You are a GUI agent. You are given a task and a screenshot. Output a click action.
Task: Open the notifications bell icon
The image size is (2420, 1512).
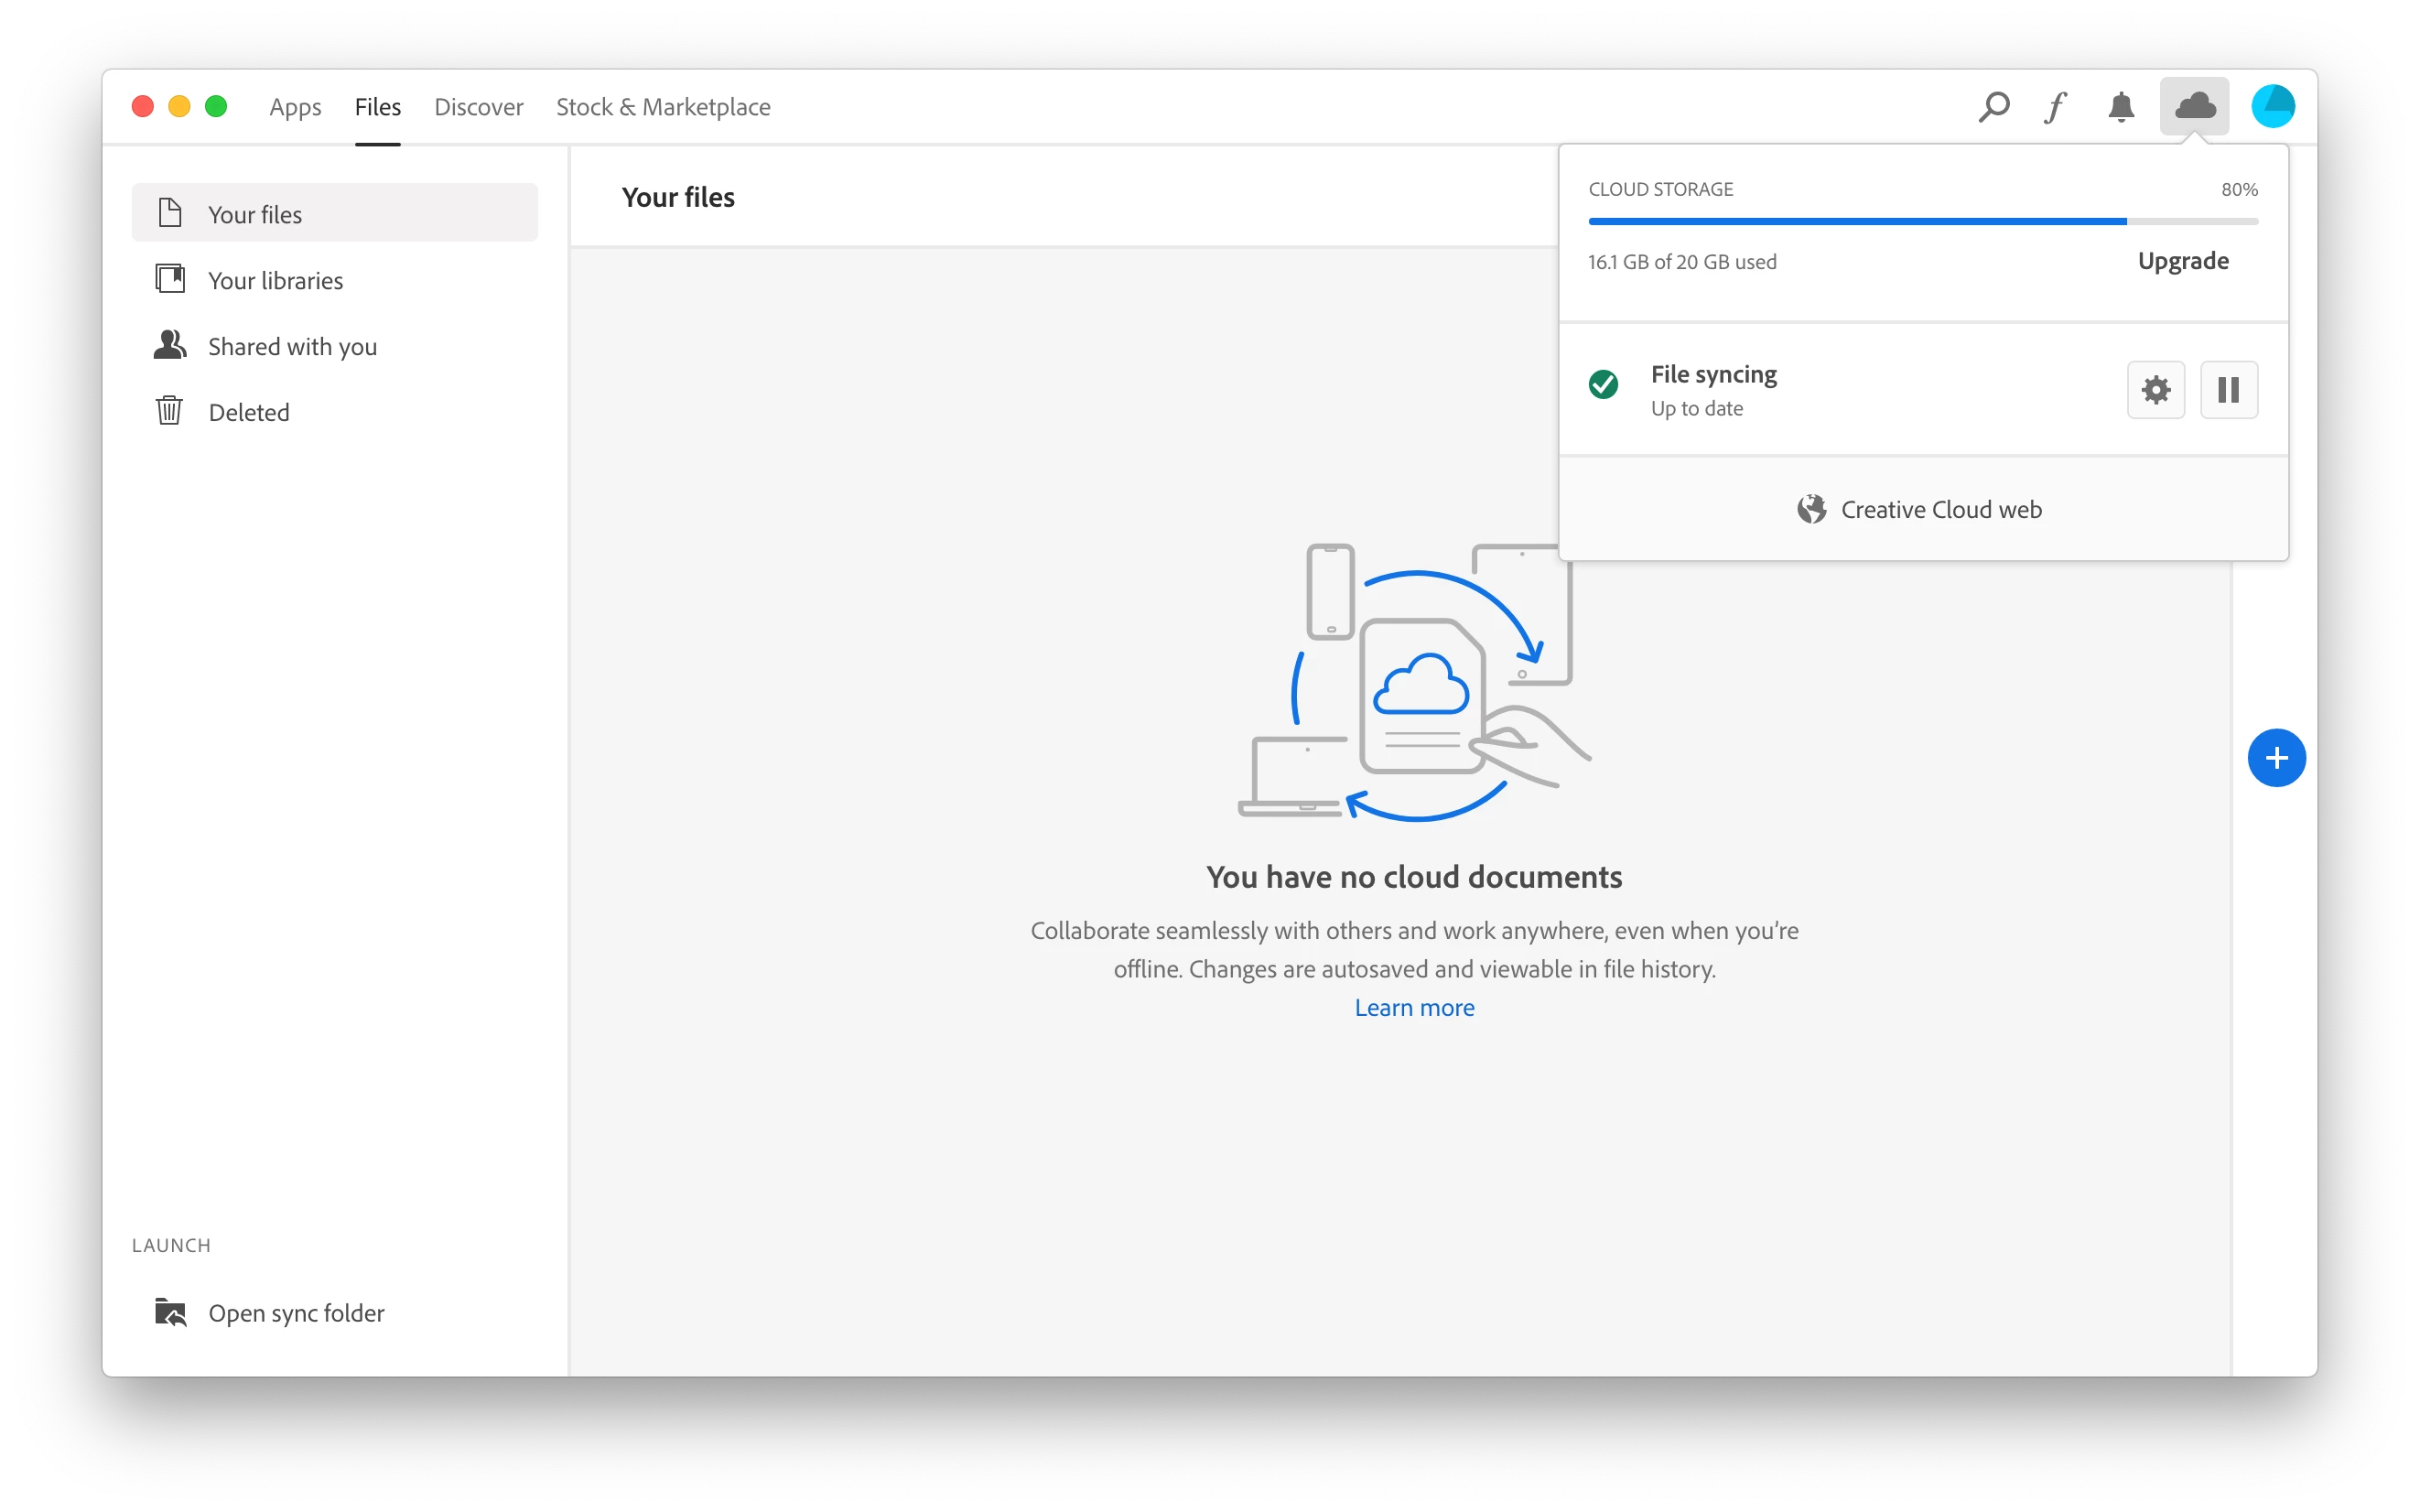(2120, 106)
